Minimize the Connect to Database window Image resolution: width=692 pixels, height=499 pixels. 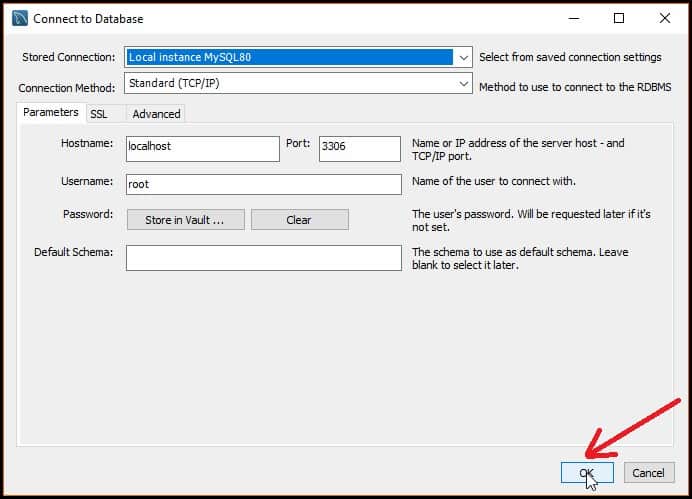click(x=572, y=19)
